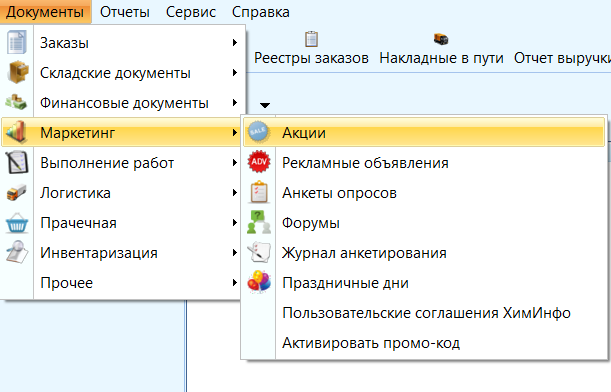
Task: Open Форумы from the submenu
Action: pyautogui.click(x=424, y=222)
